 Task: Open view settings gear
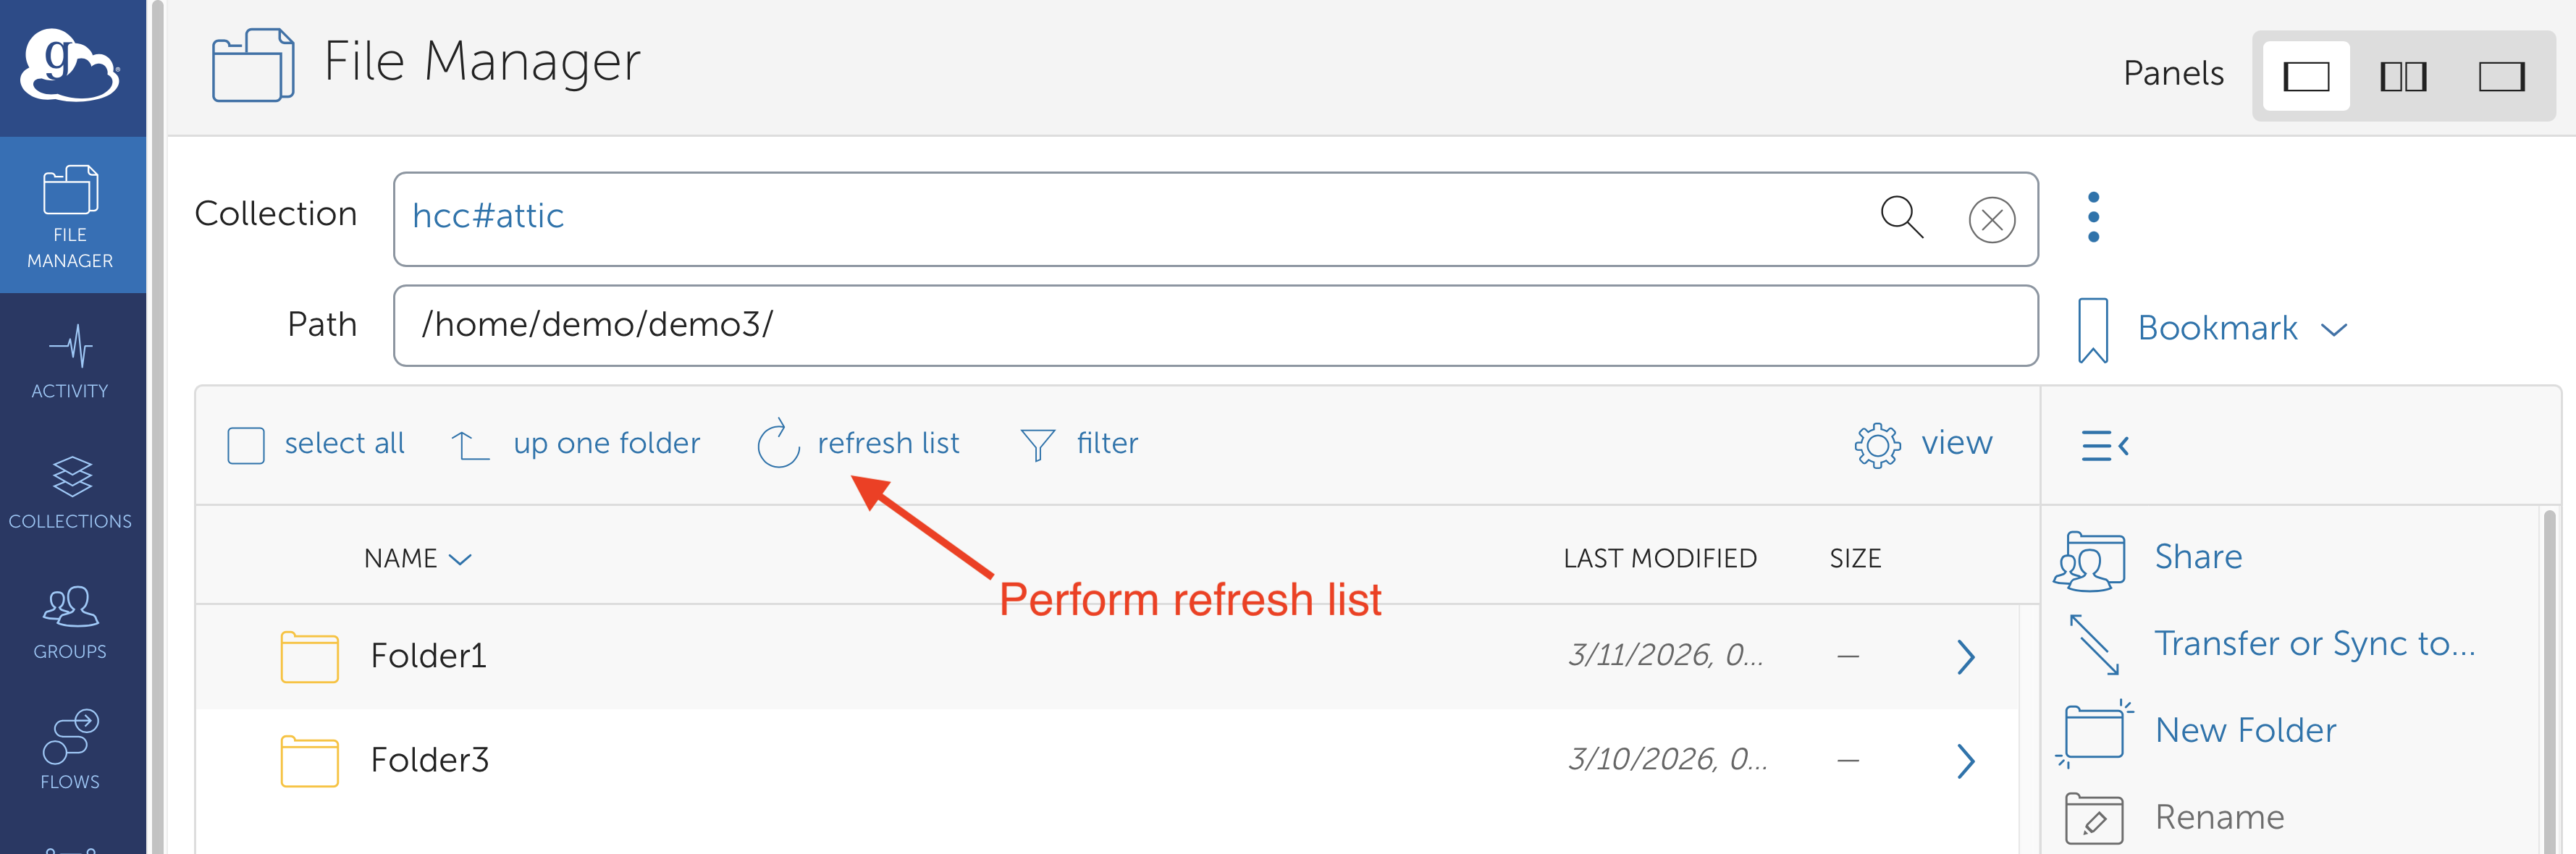click(x=1877, y=445)
